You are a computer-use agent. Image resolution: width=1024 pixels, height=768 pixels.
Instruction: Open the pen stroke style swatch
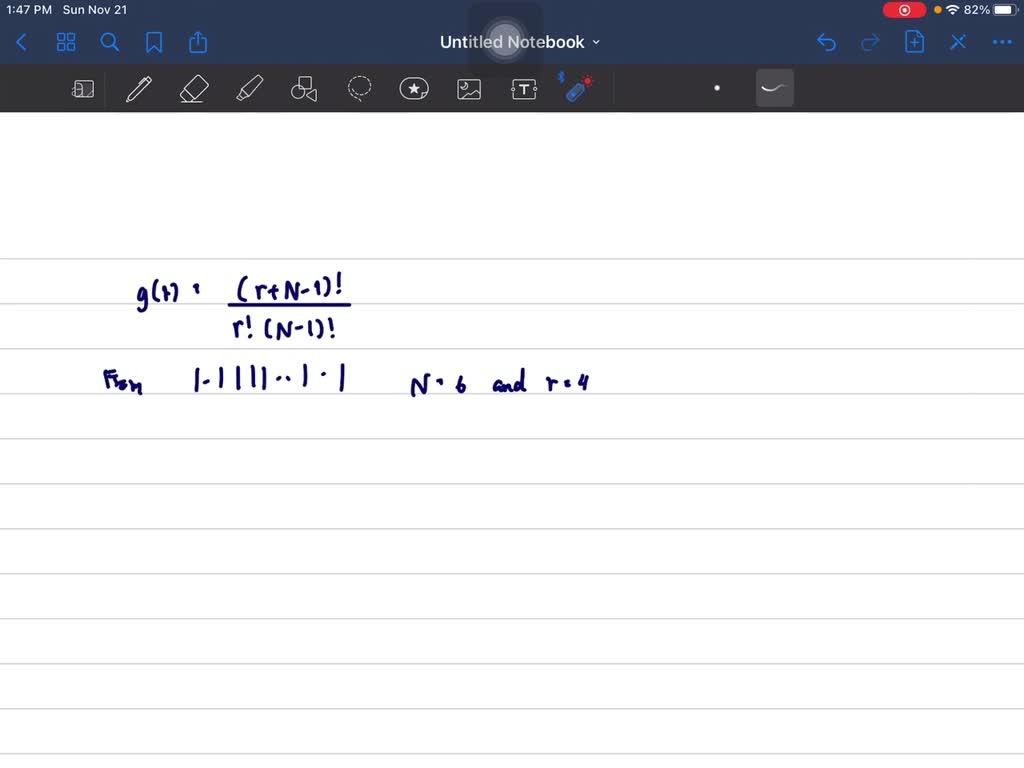pos(775,88)
